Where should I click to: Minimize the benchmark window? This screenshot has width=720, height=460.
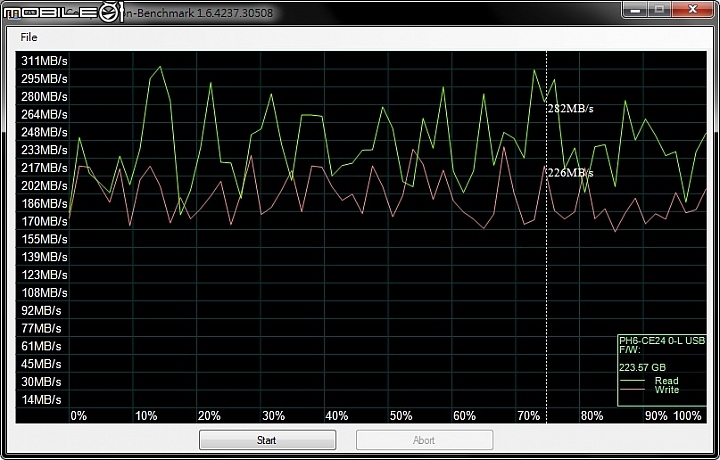click(x=636, y=10)
